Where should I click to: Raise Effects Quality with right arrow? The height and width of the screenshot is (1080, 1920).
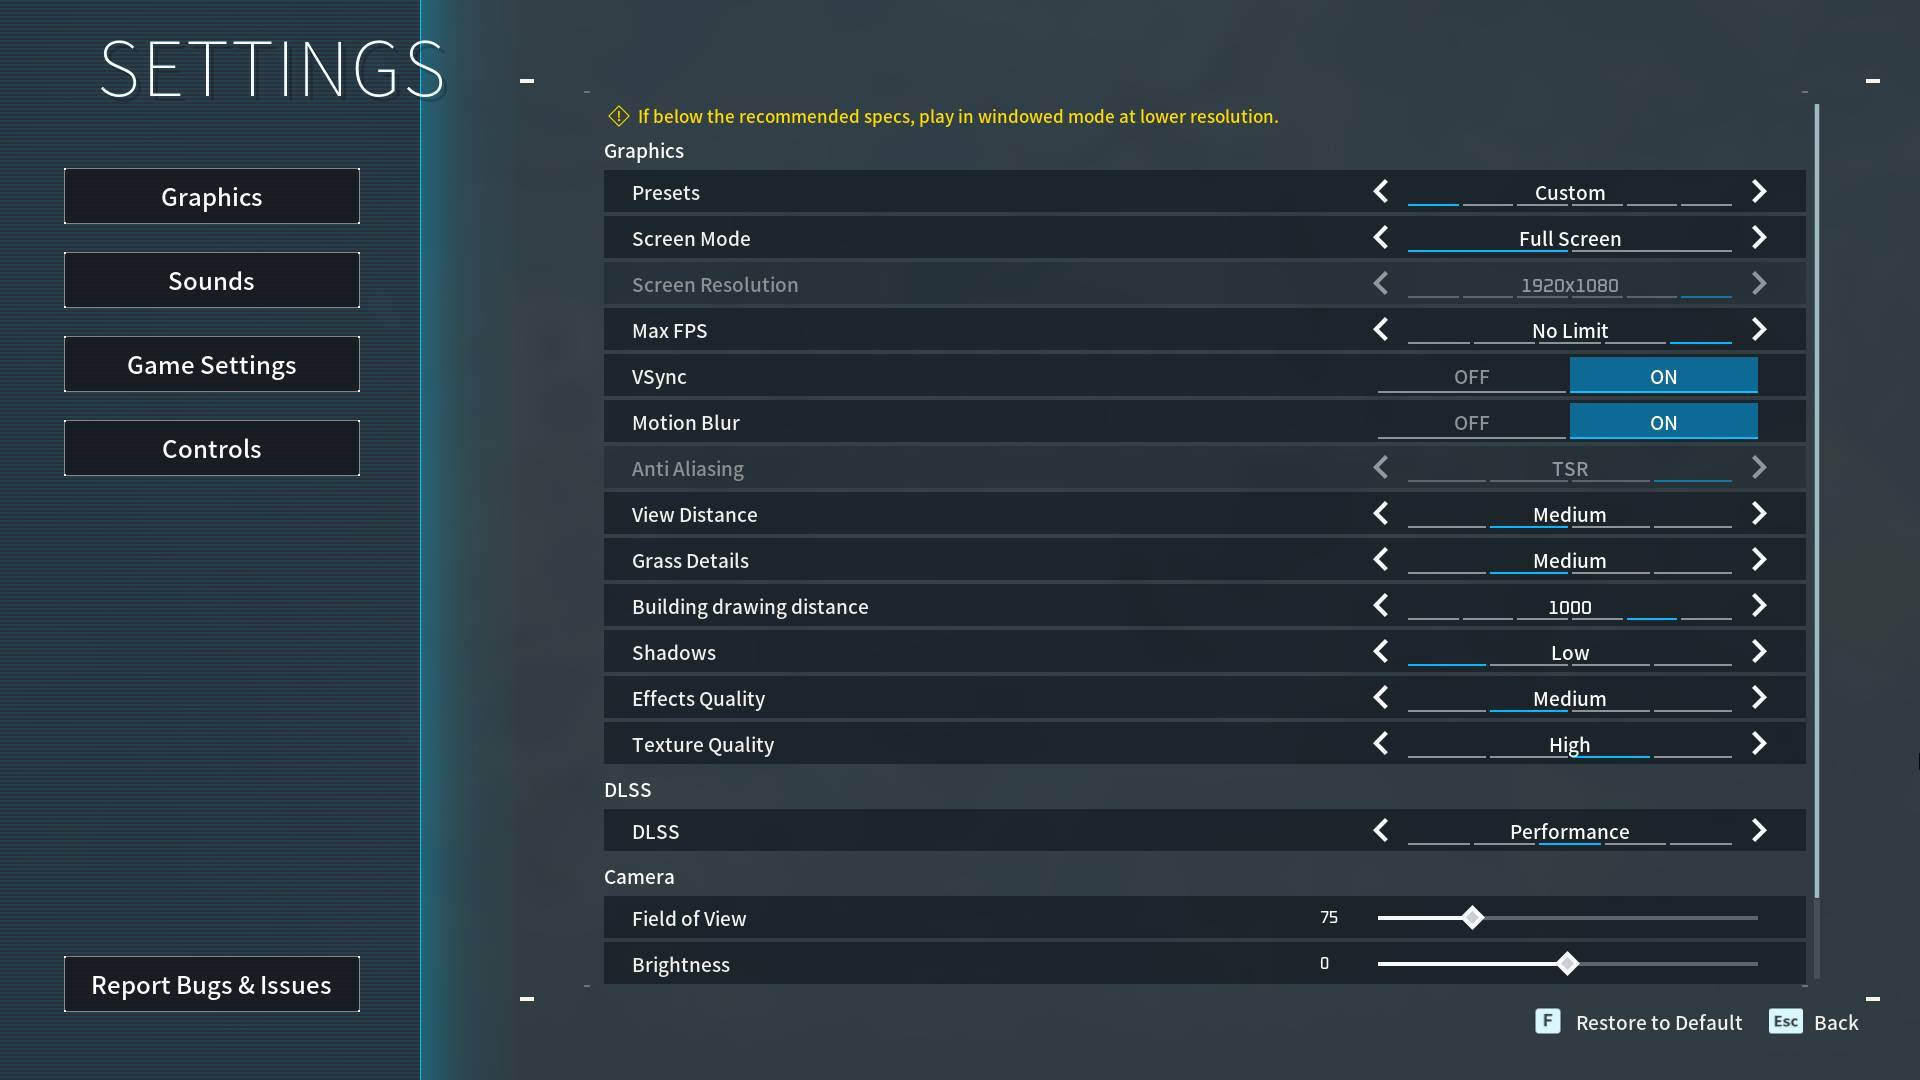tap(1759, 697)
